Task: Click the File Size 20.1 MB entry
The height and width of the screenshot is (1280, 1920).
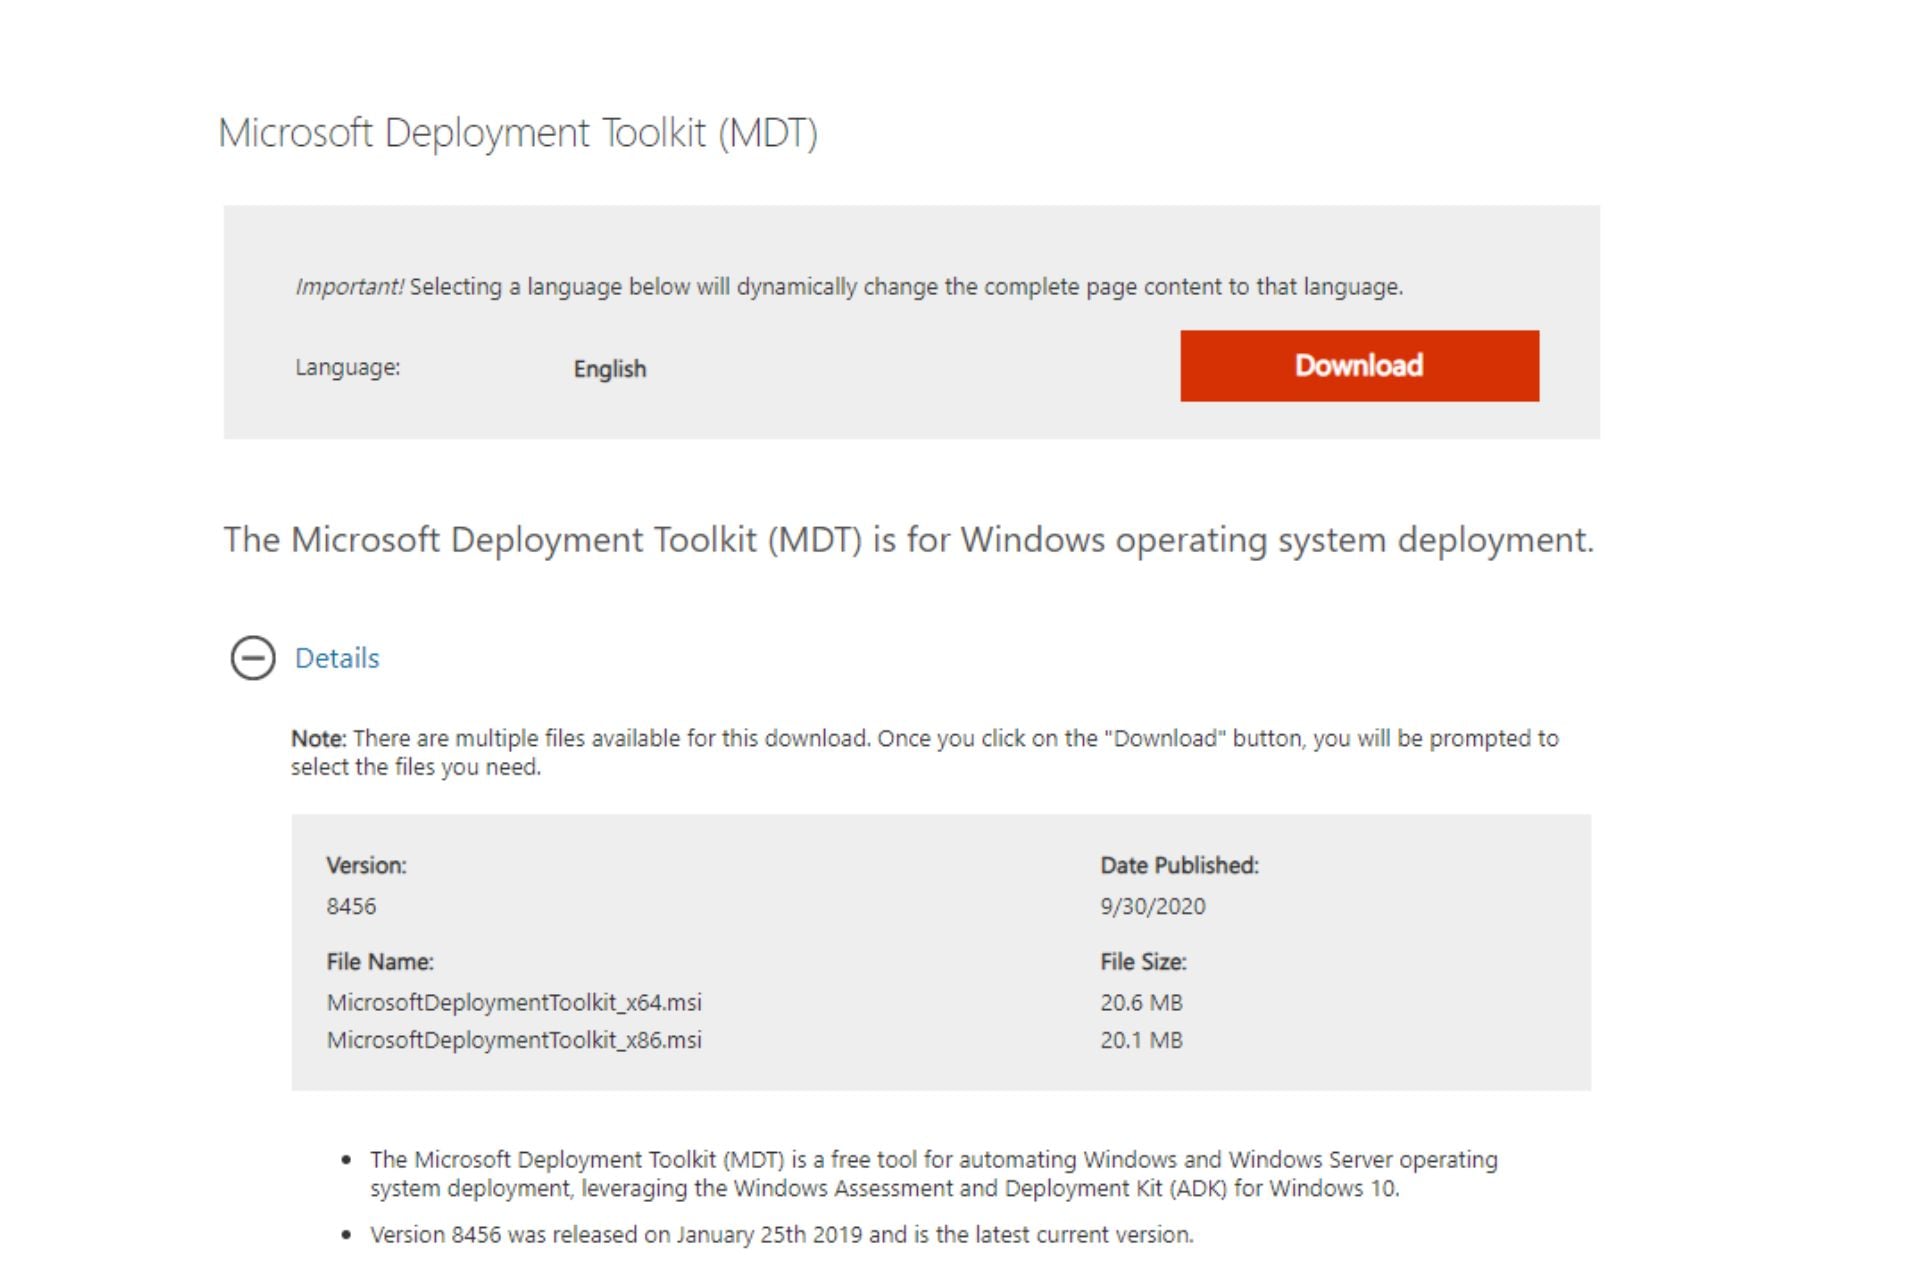Action: pyautogui.click(x=1140, y=1040)
